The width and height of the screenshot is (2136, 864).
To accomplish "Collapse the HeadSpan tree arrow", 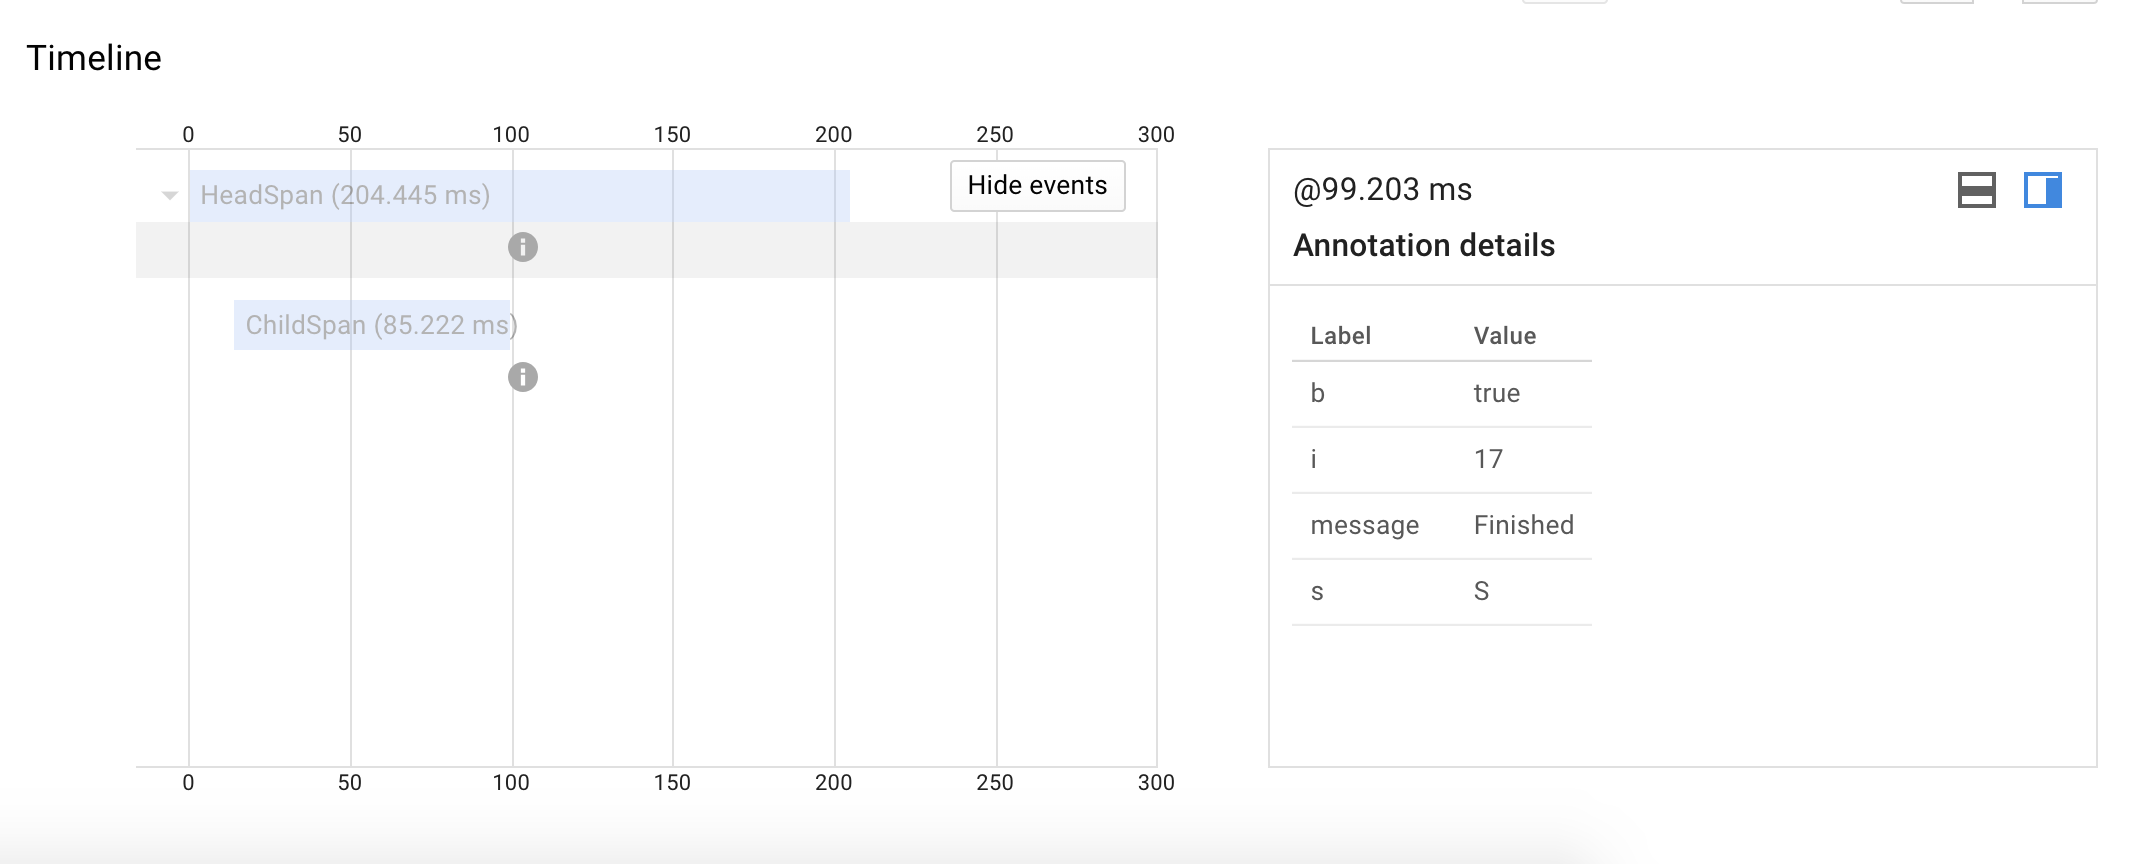I will point(170,196).
